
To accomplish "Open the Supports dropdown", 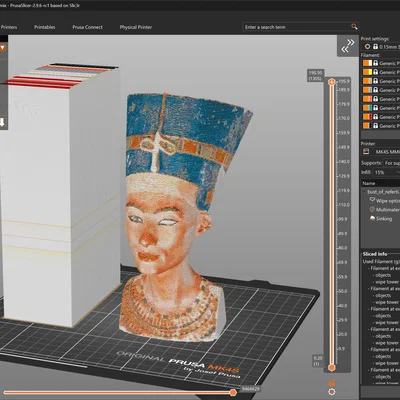I will (391, 163).
